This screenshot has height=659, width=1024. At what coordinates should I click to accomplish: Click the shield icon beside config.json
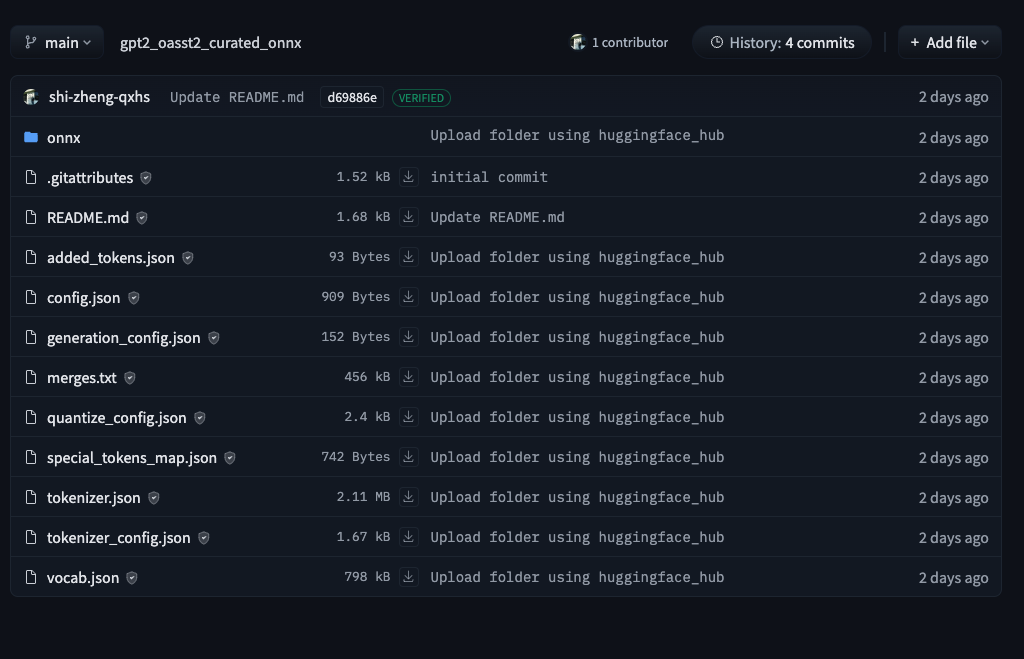click(x=134, y=298)
